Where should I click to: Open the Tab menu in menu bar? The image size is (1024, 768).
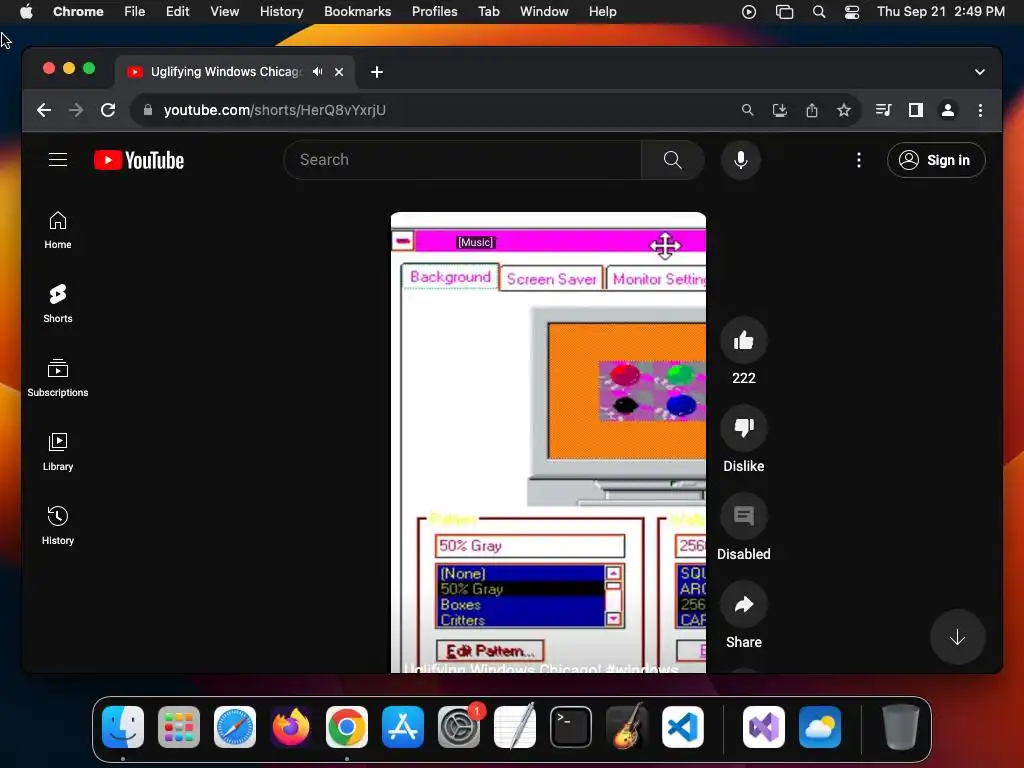tap(488, 12)
